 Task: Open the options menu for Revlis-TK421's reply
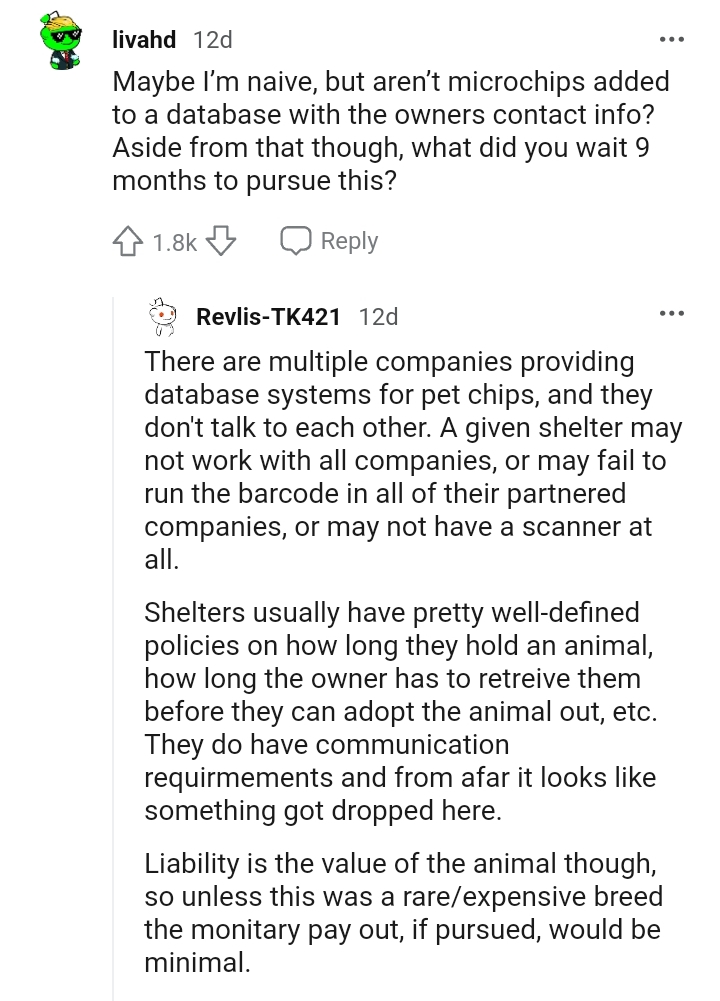pos(672,312)
